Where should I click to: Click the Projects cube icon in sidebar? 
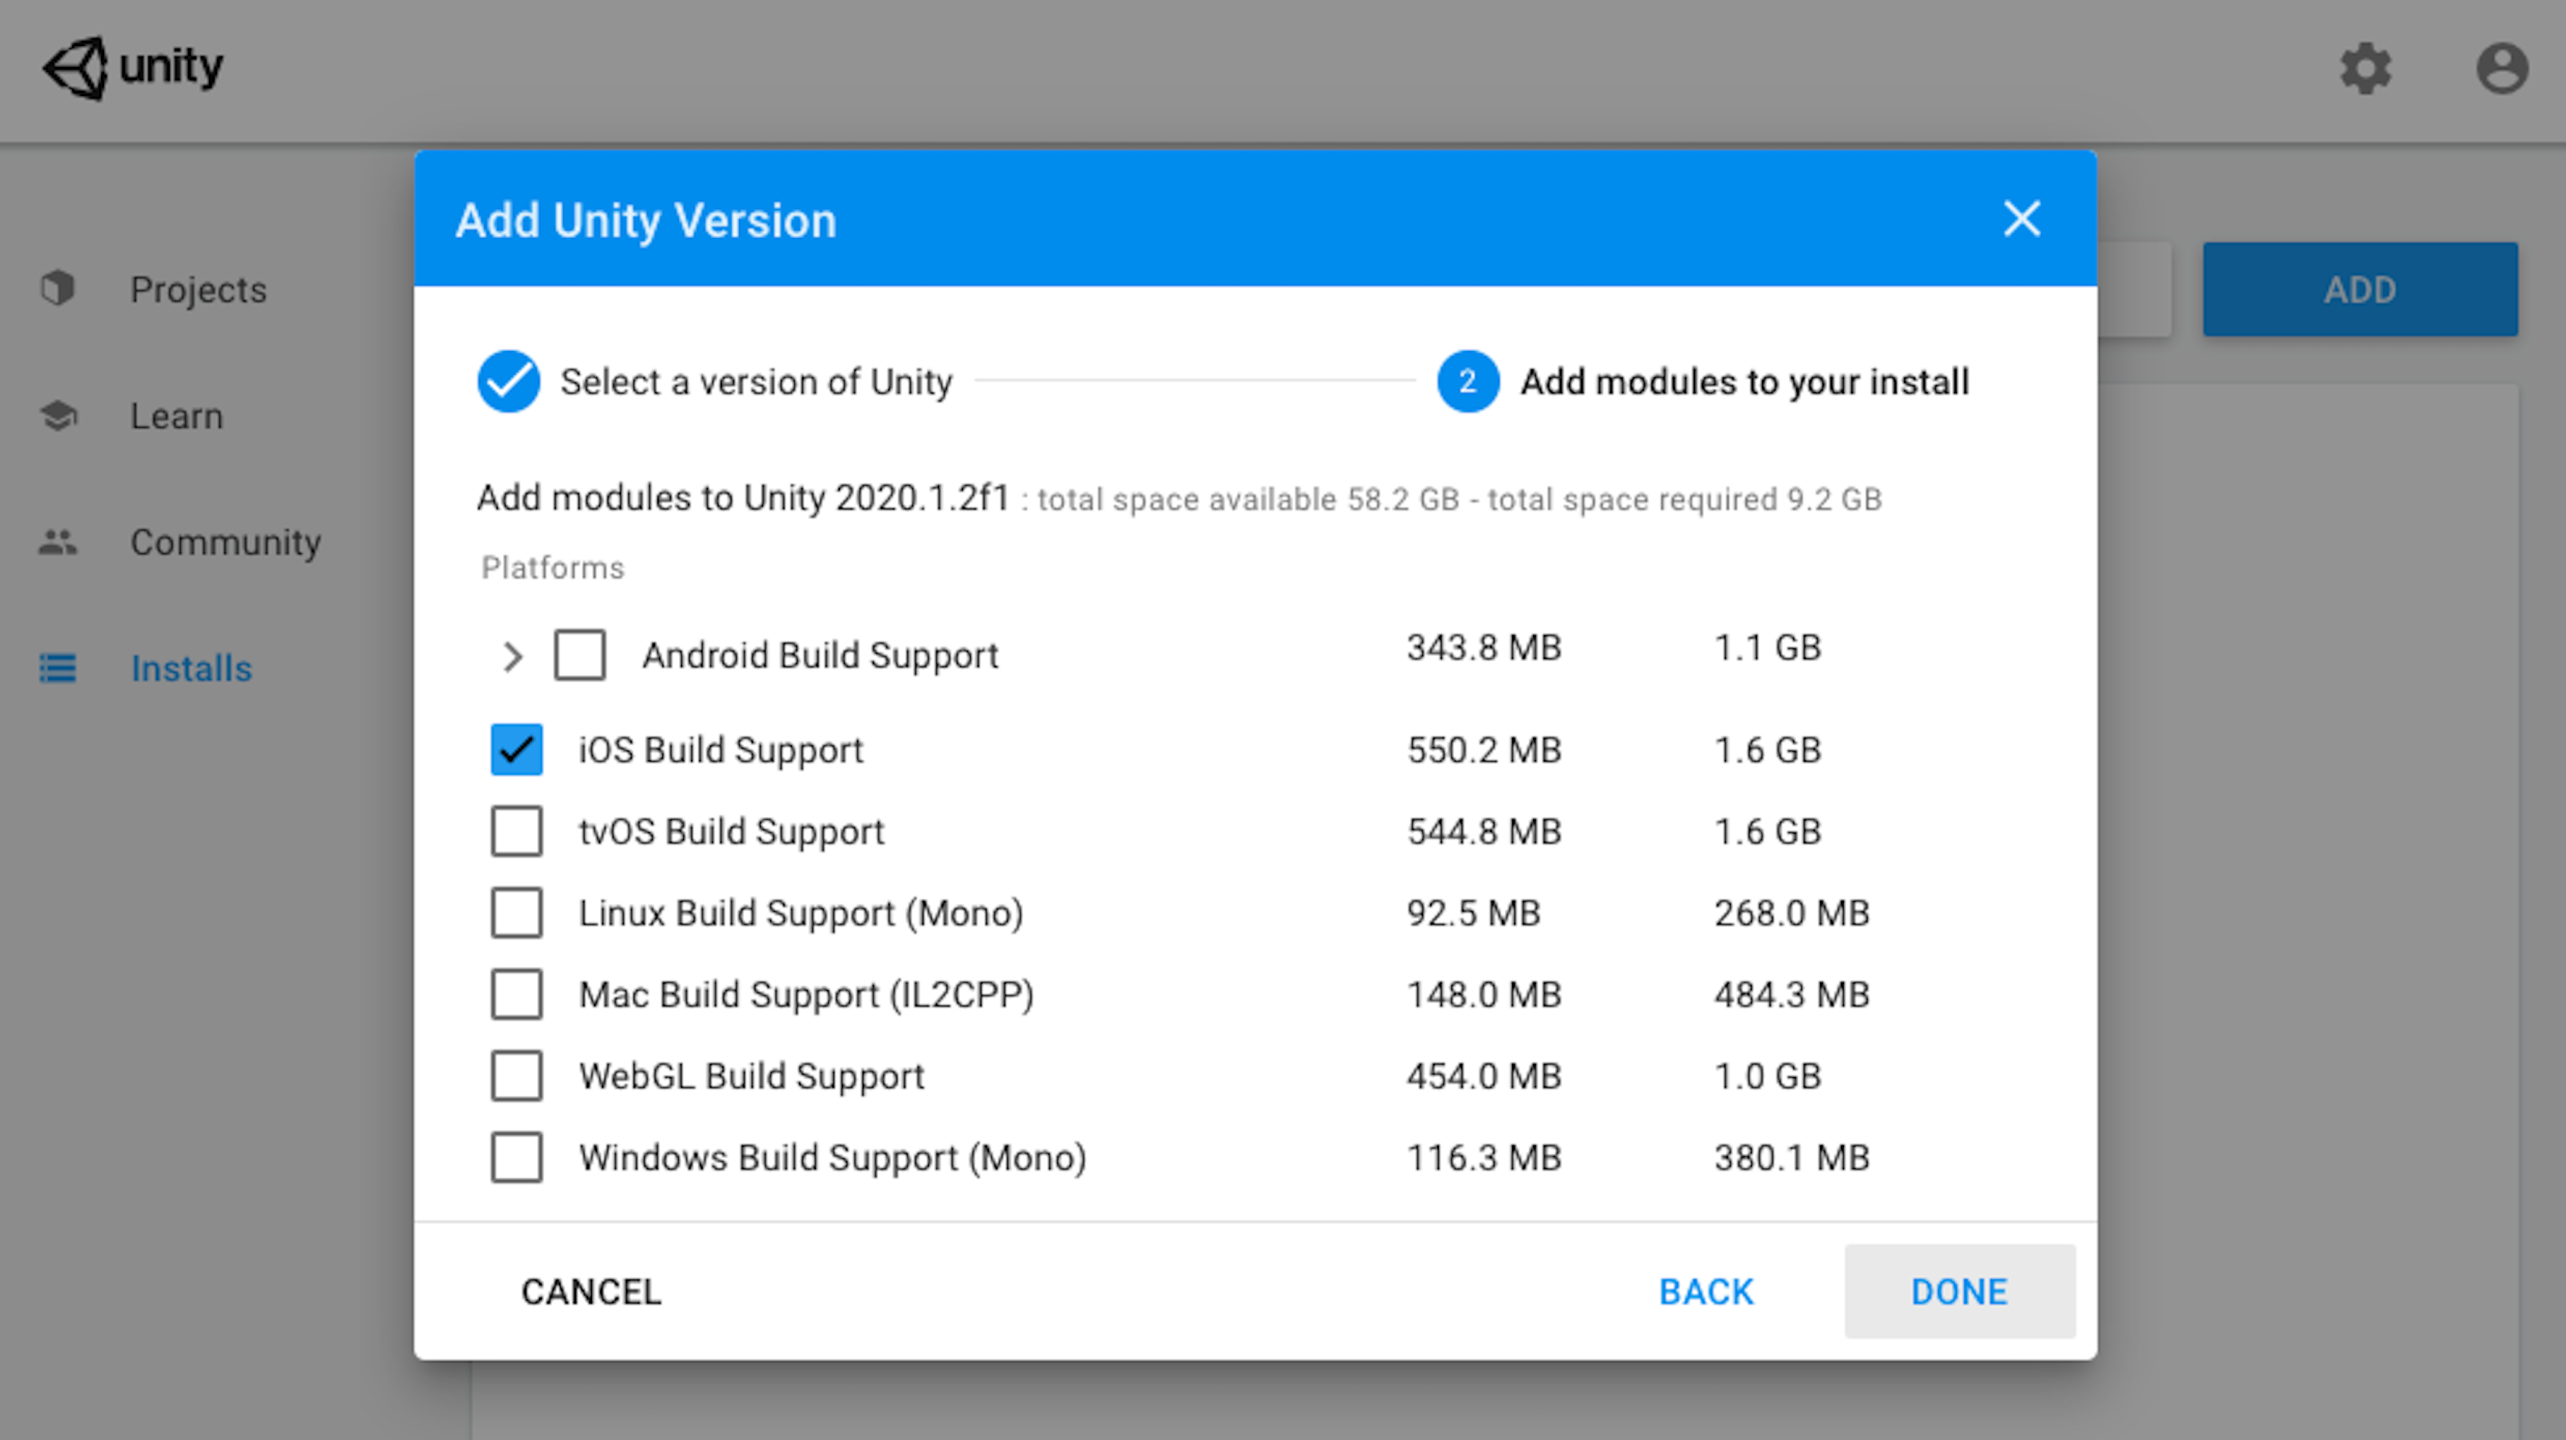click(58, 288)
